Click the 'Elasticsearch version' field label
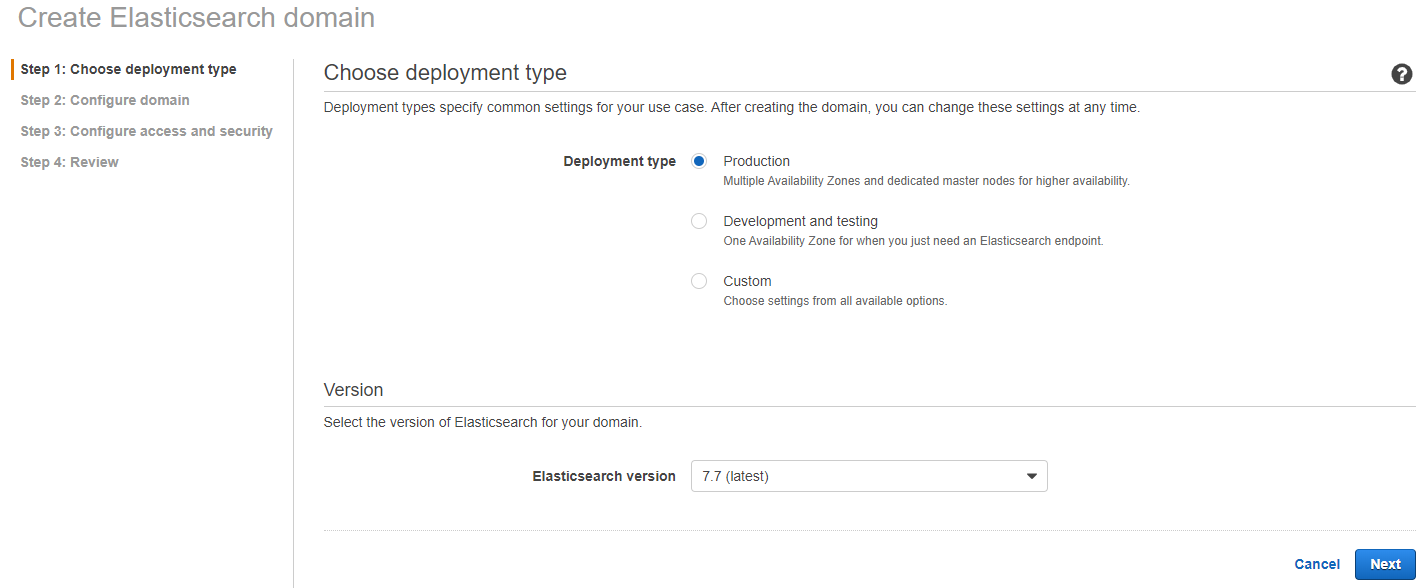This screenshot has width=1427, height=588. [x=604, y=476]
